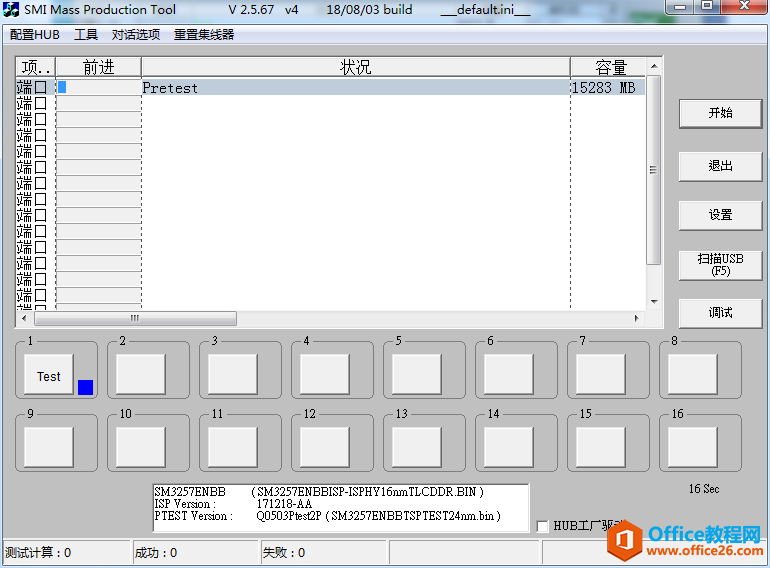Open the 对话选项 menu

tap(136, 35)
